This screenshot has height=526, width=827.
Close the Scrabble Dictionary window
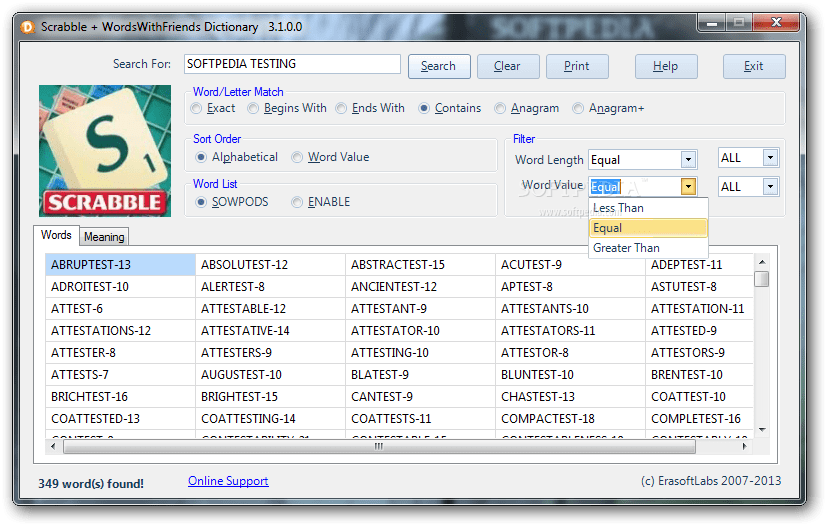pyautogui.click(x=776, y=23)
